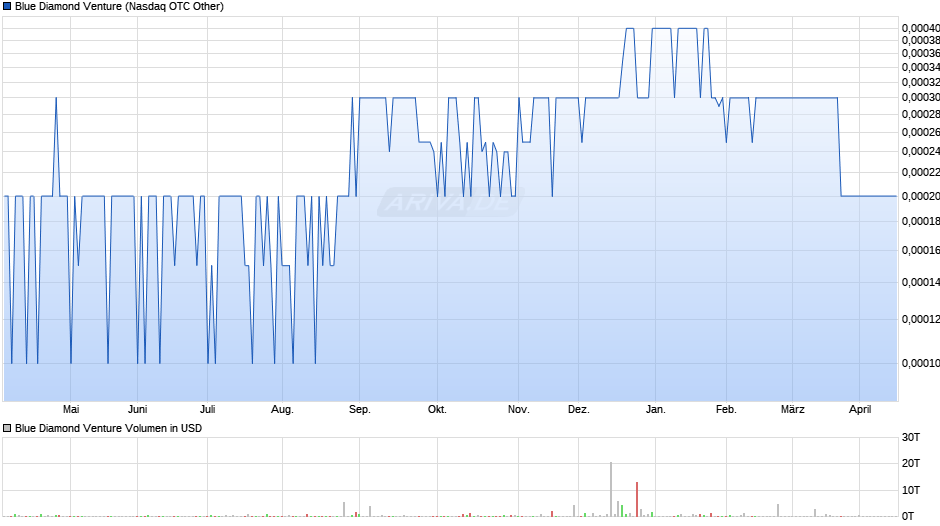The image size is (940, 526).
Task: Click the 'Sep.' month label
Action: [x=360, y=409]
